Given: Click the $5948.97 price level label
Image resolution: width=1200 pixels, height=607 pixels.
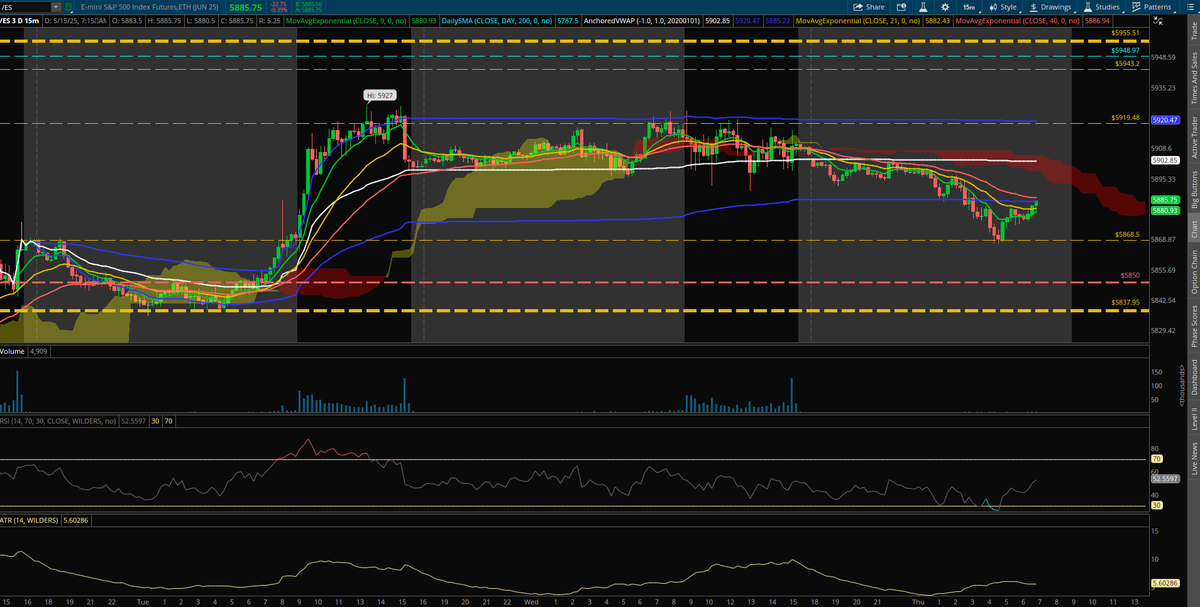Looking at the screenshot, I should (x=1127, y=49).
